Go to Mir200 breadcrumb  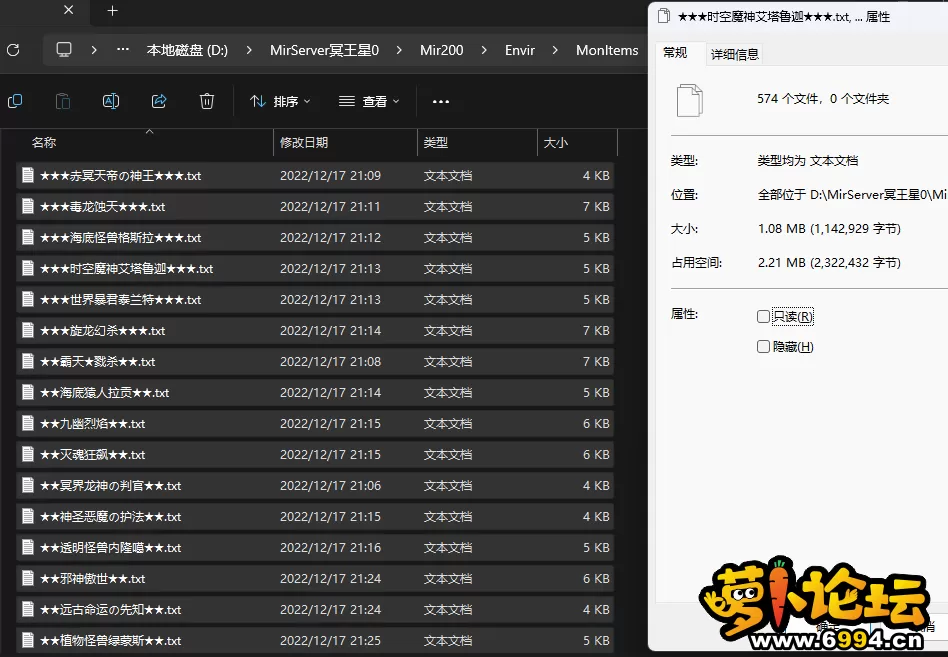tap(441, 50)
